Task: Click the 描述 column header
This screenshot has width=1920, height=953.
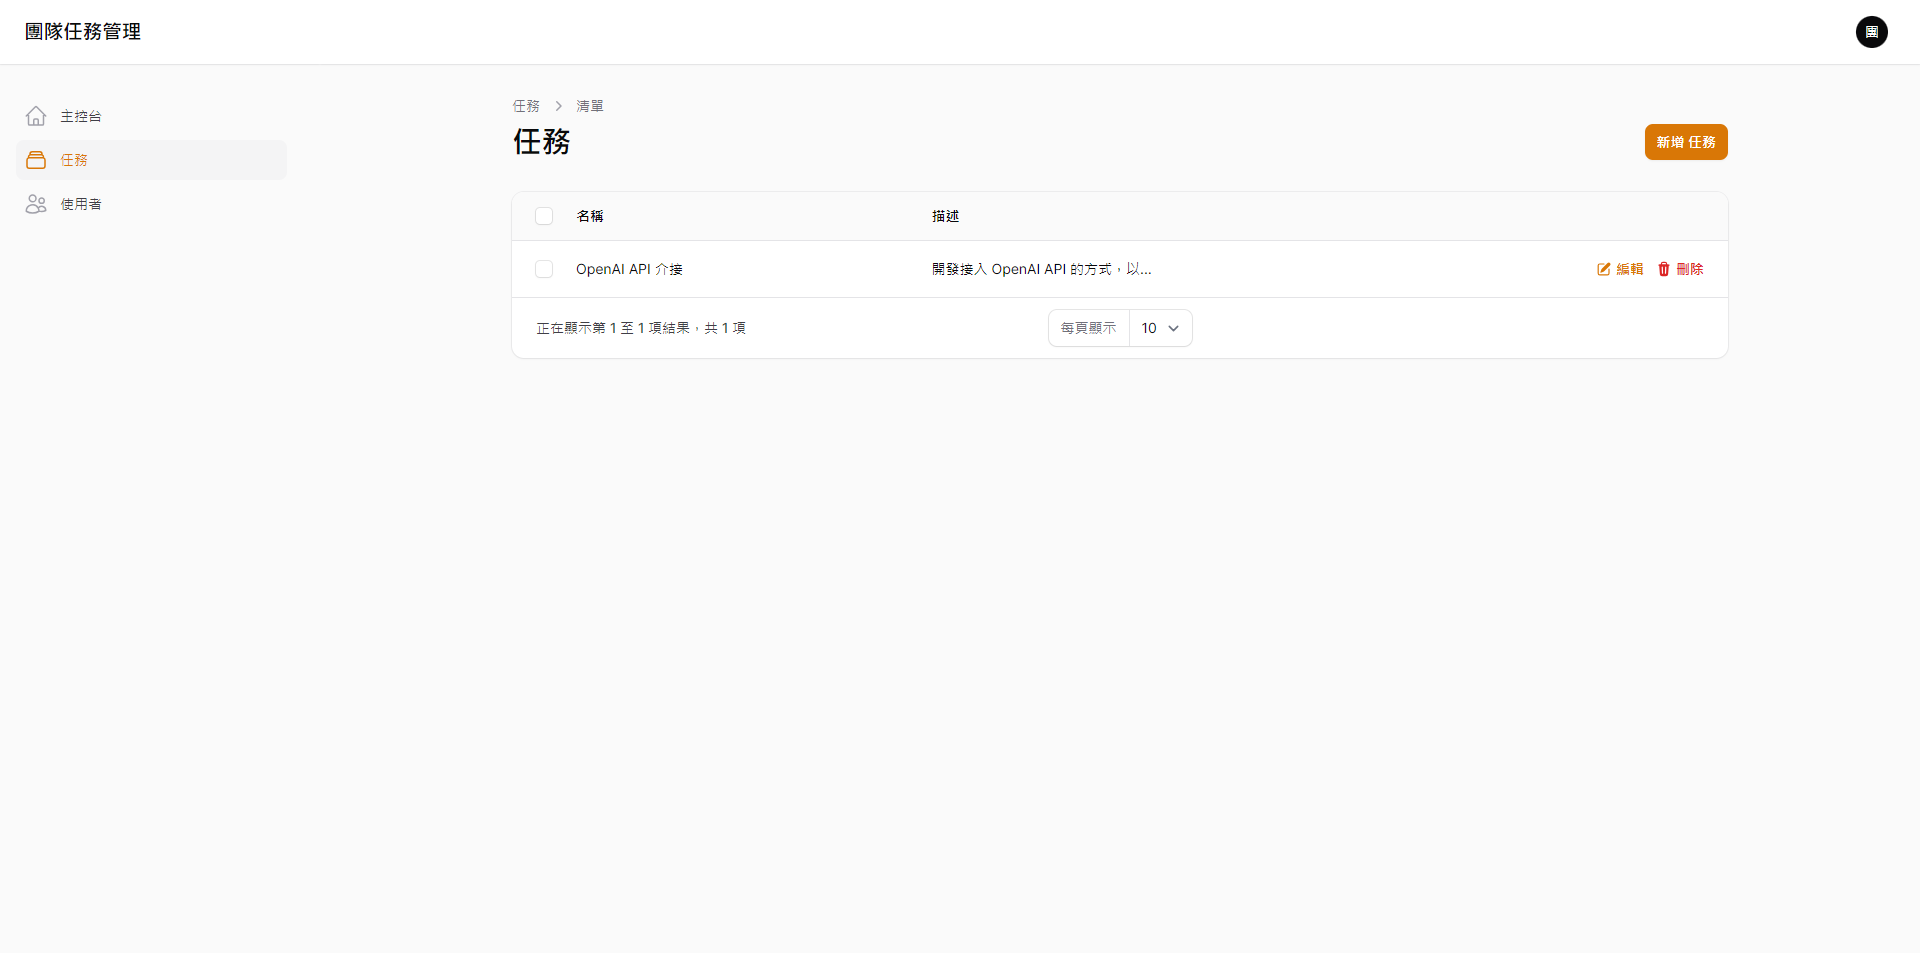Action: [945, 216]
